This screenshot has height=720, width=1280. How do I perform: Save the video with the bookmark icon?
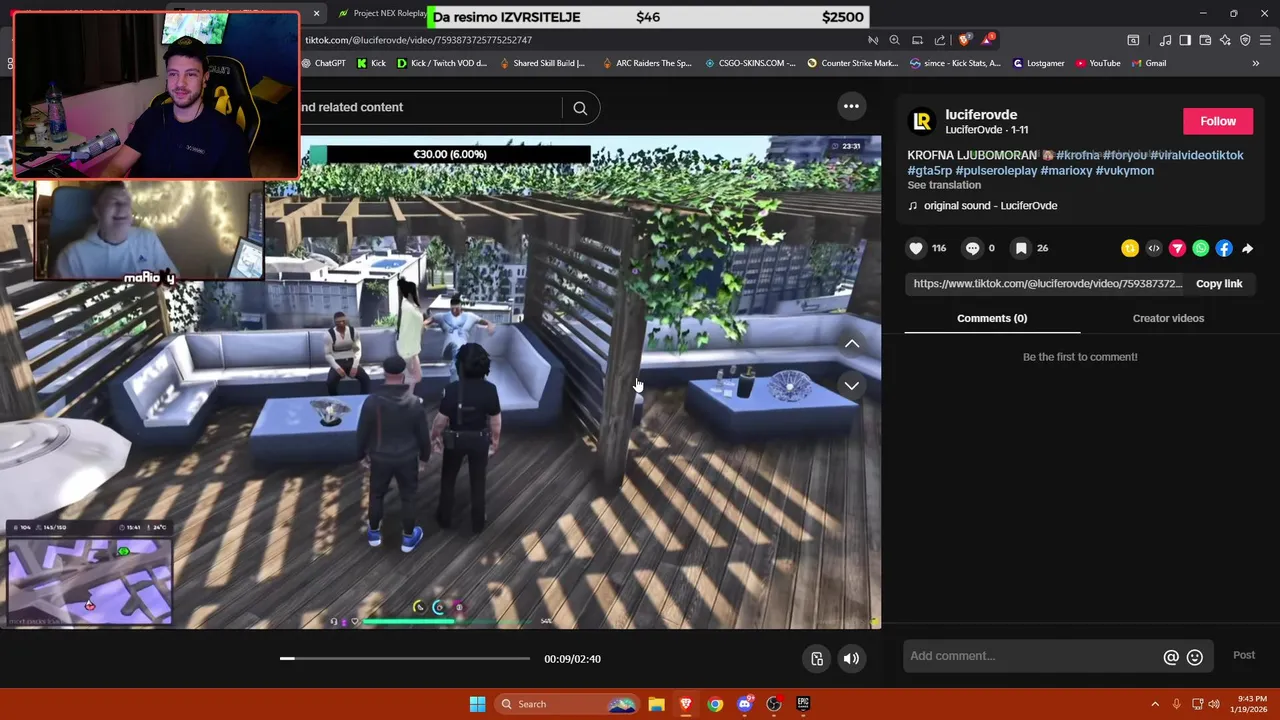coord(1021,248)
